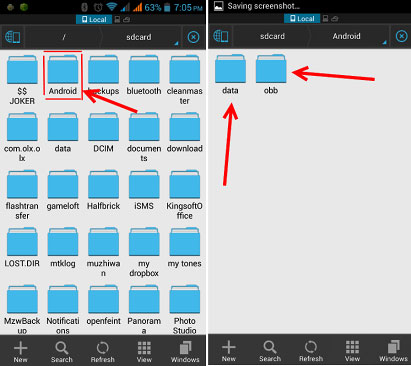
Task: Tap the Saving screenshot notification
Action: [257, 6]
